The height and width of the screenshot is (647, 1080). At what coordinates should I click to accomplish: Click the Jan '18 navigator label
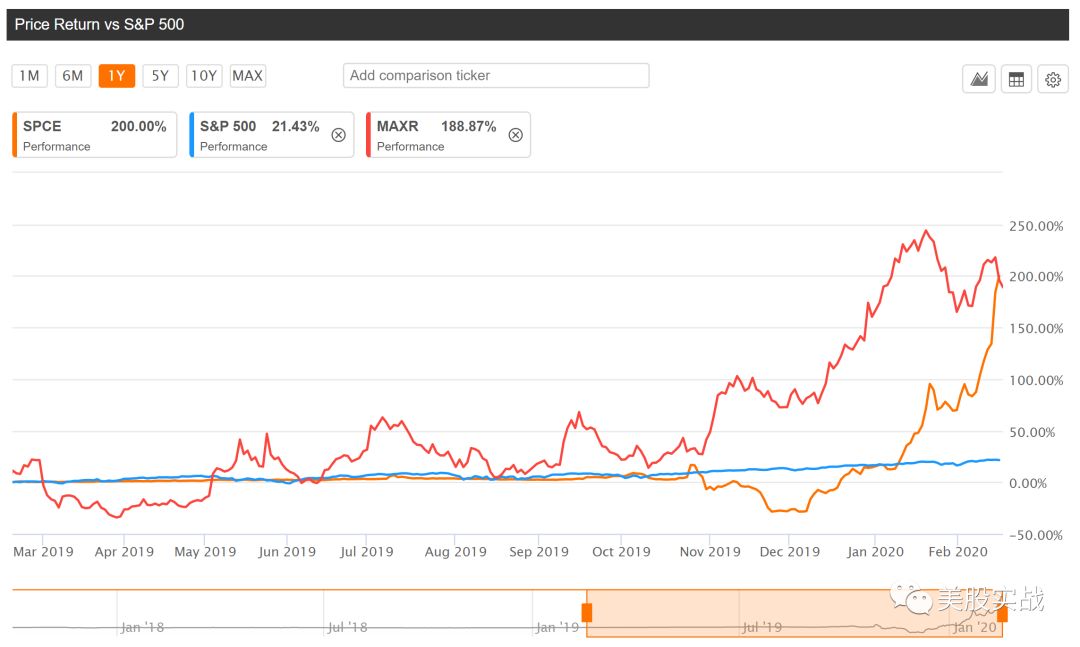point(143,627)
